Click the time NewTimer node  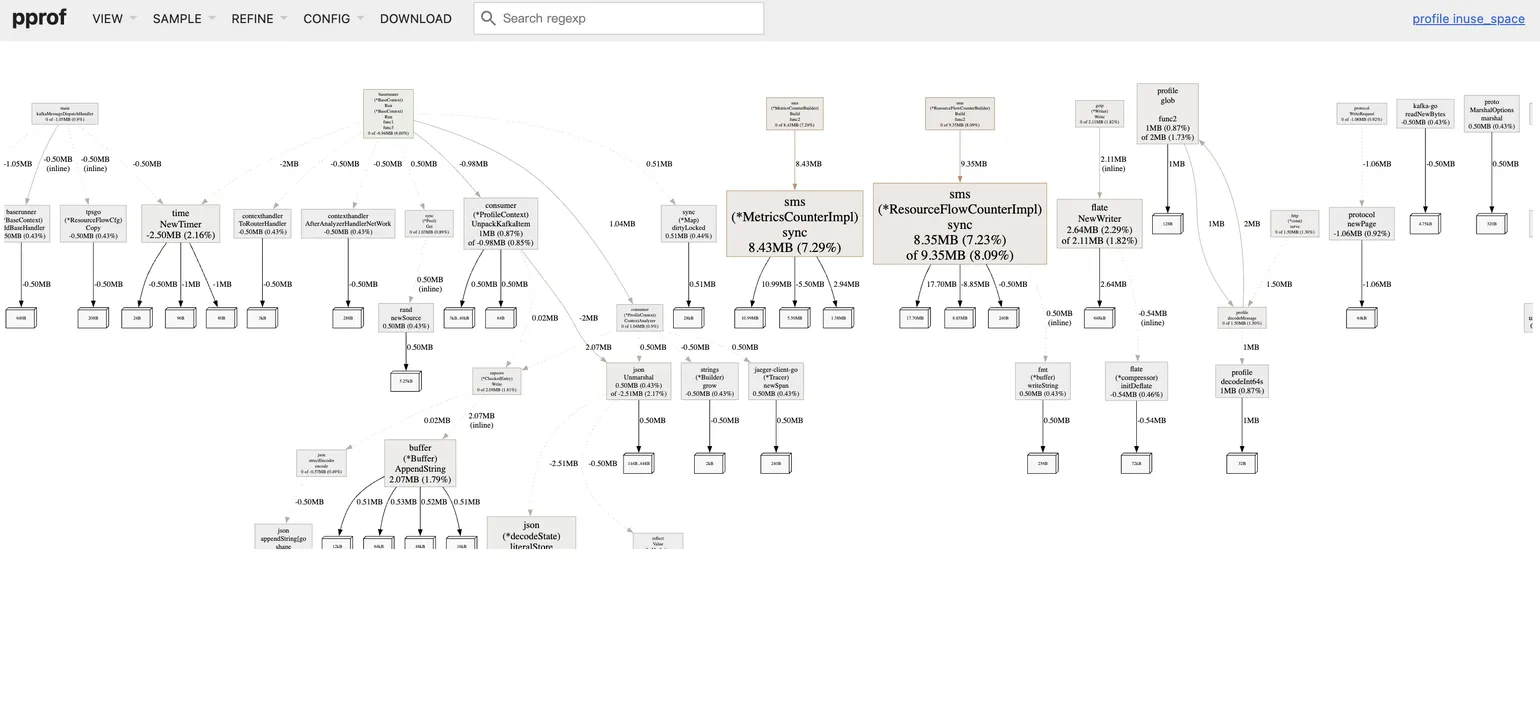coord(180,224)
